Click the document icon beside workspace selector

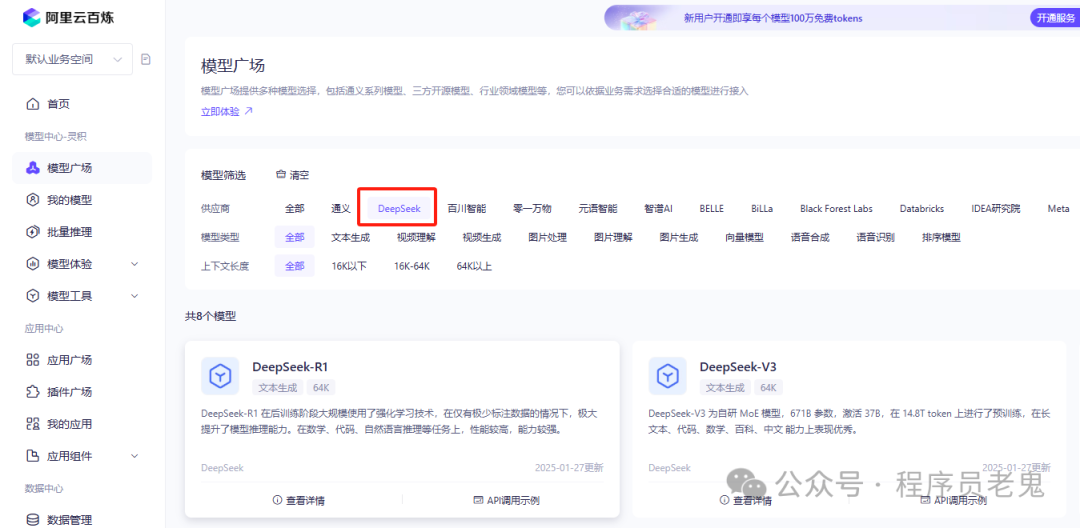pos(145,60)
